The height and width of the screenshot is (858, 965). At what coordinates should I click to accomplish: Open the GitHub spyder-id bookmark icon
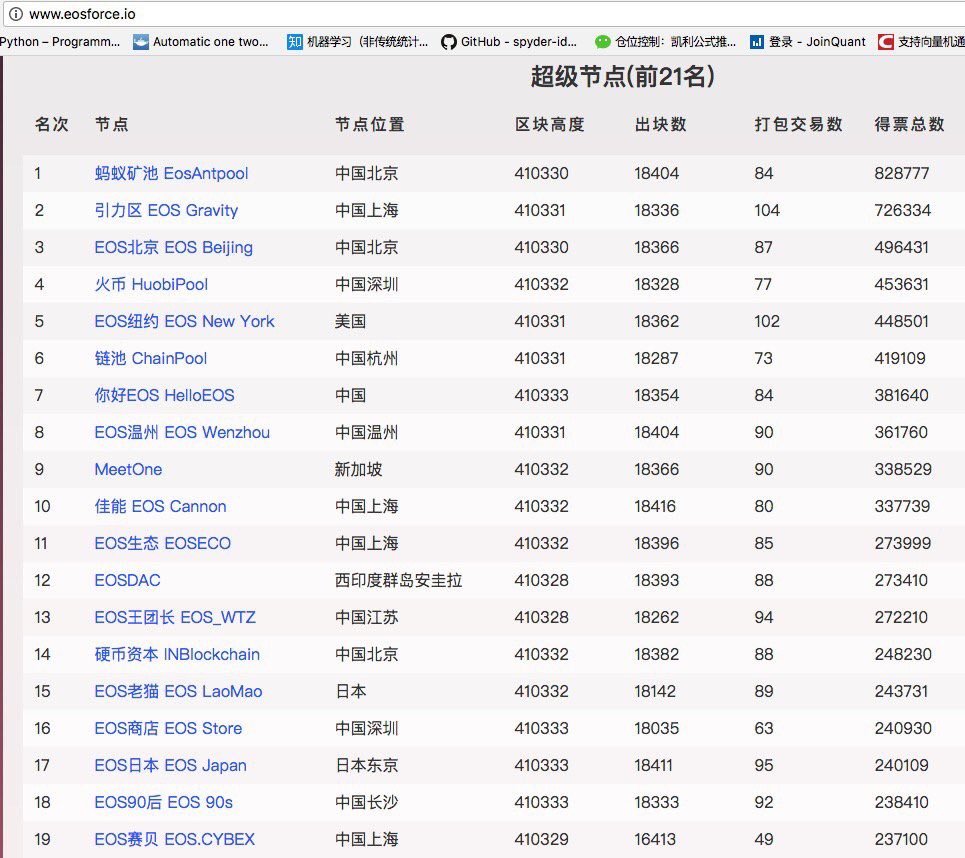(449, 42)
